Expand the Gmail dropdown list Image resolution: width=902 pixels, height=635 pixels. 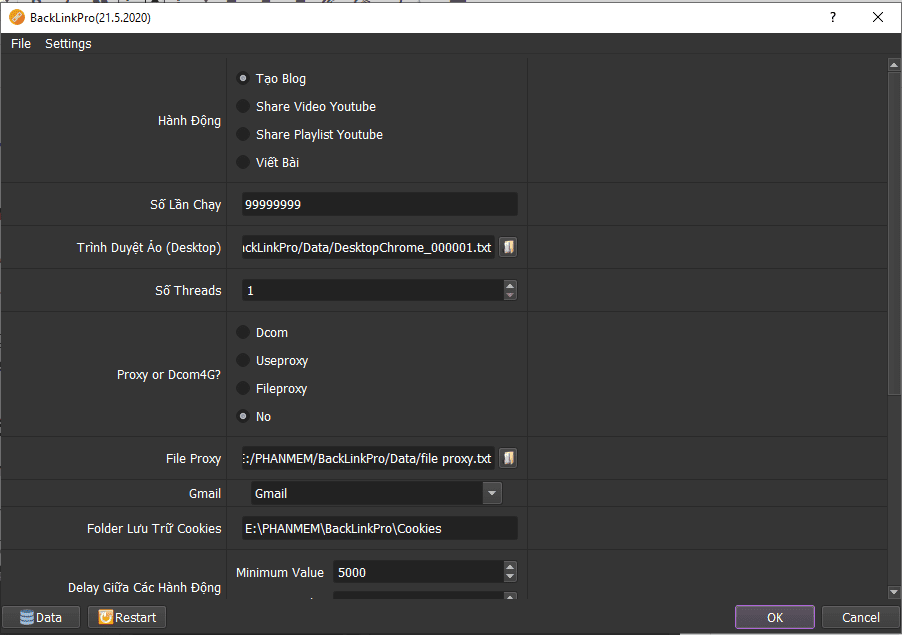pos(491,493)
